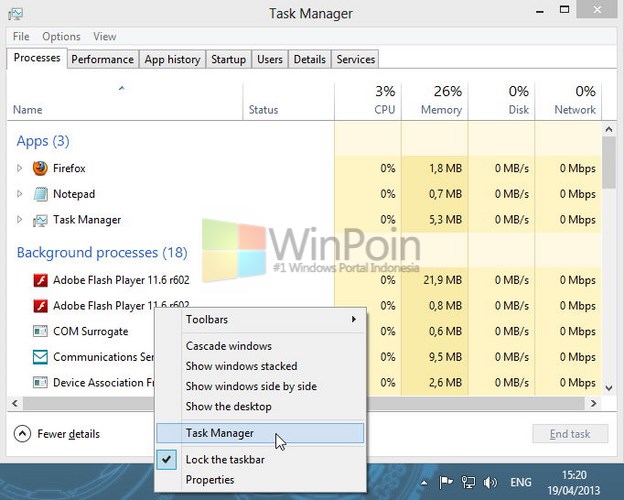Switch to the Startup tab
The height and width of the screenshot is (500, 624).
click(228, 59)
